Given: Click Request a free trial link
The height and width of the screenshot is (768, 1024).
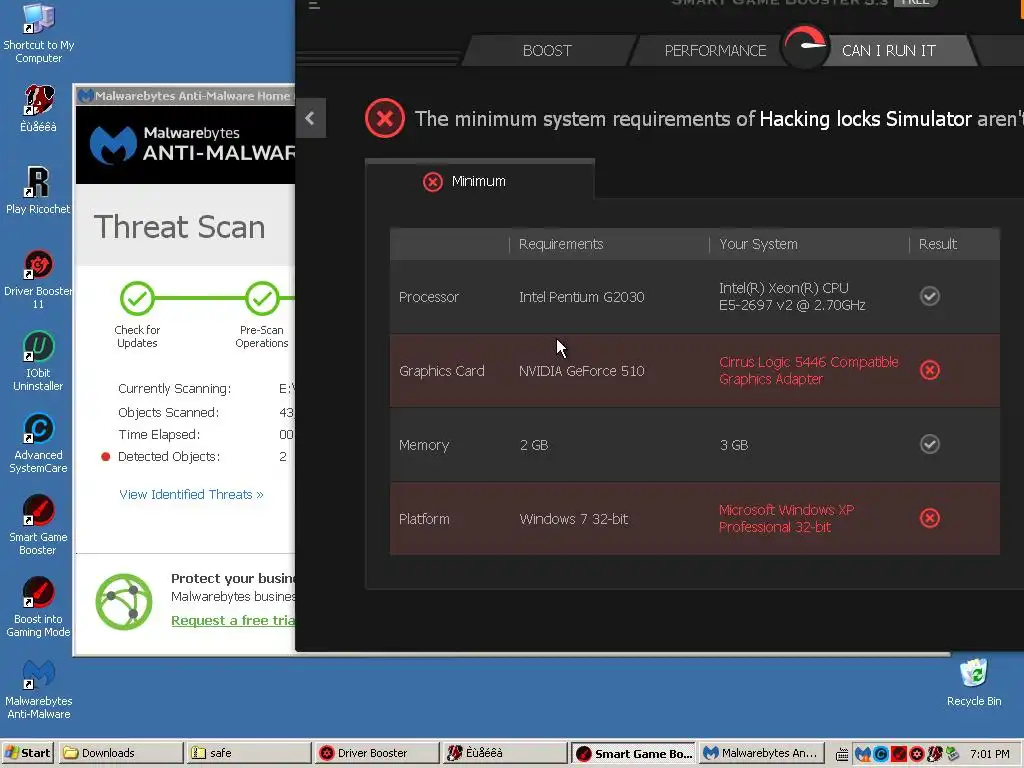Looking at the screenshot, I should (233, 620).
